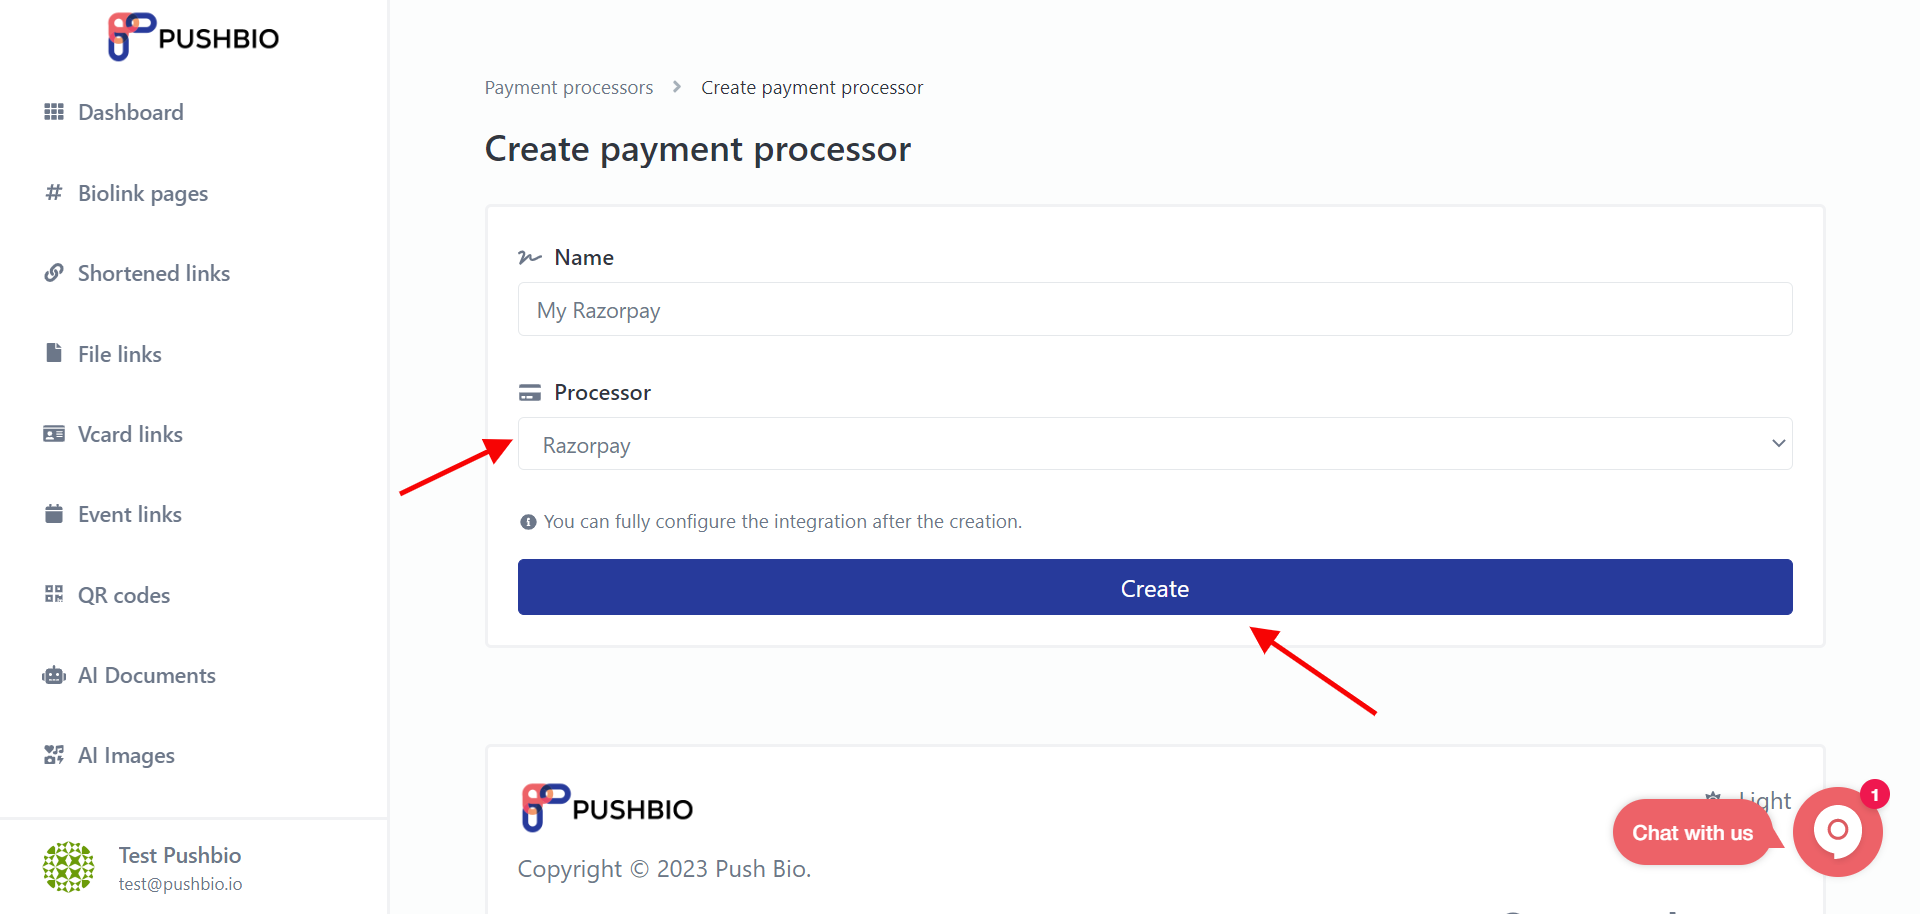
Task: Click the AI Documents robot icon
Action: (x=54, y=675)
